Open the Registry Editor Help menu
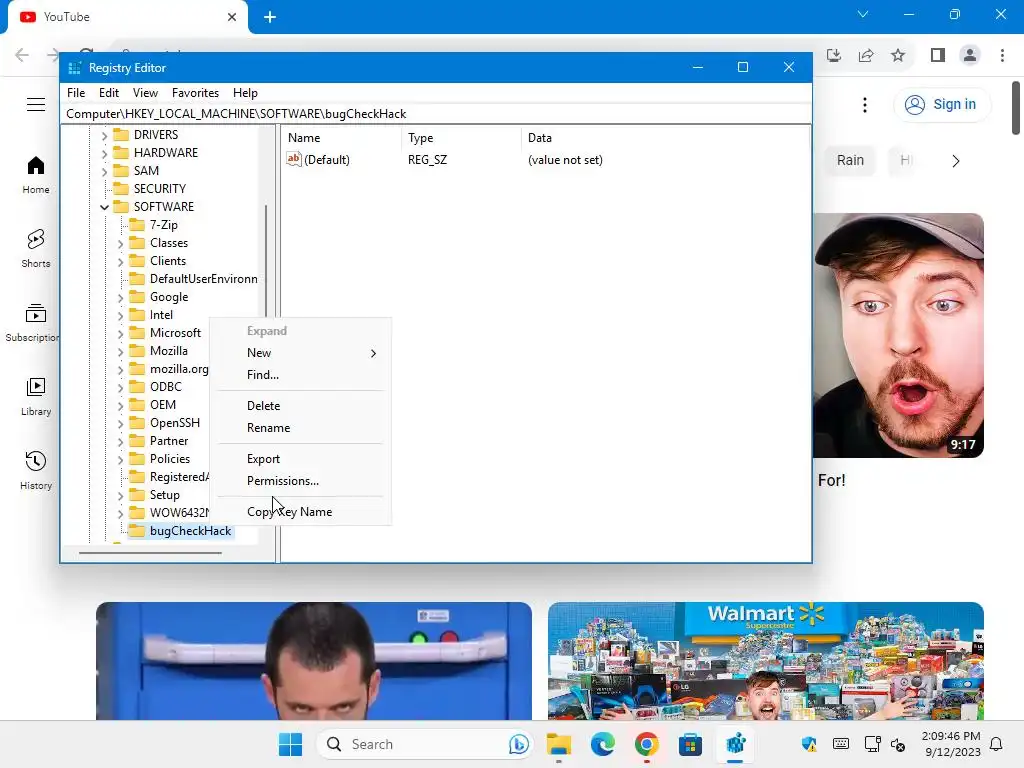Screen dimensions: 1024x768 point(246,93)
